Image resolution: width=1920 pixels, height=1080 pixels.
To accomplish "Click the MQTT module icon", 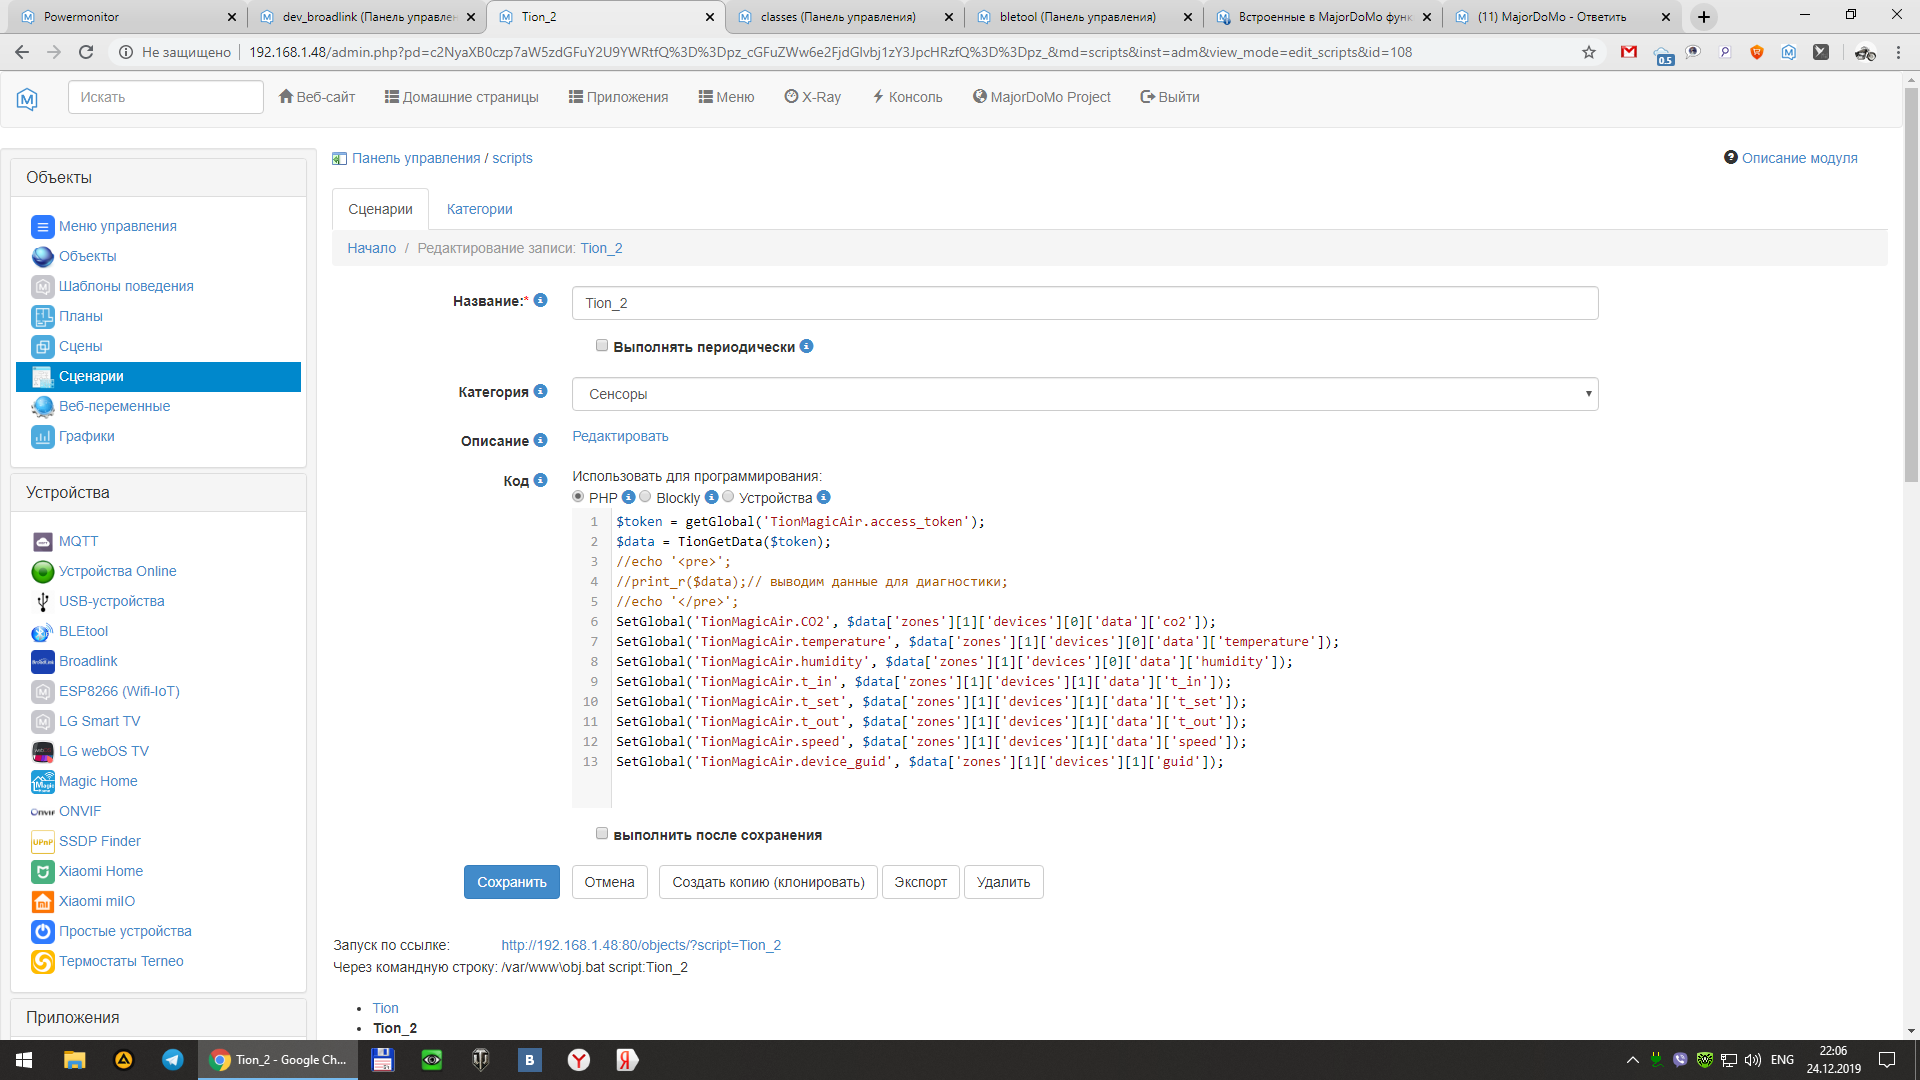I will [42, 542].
